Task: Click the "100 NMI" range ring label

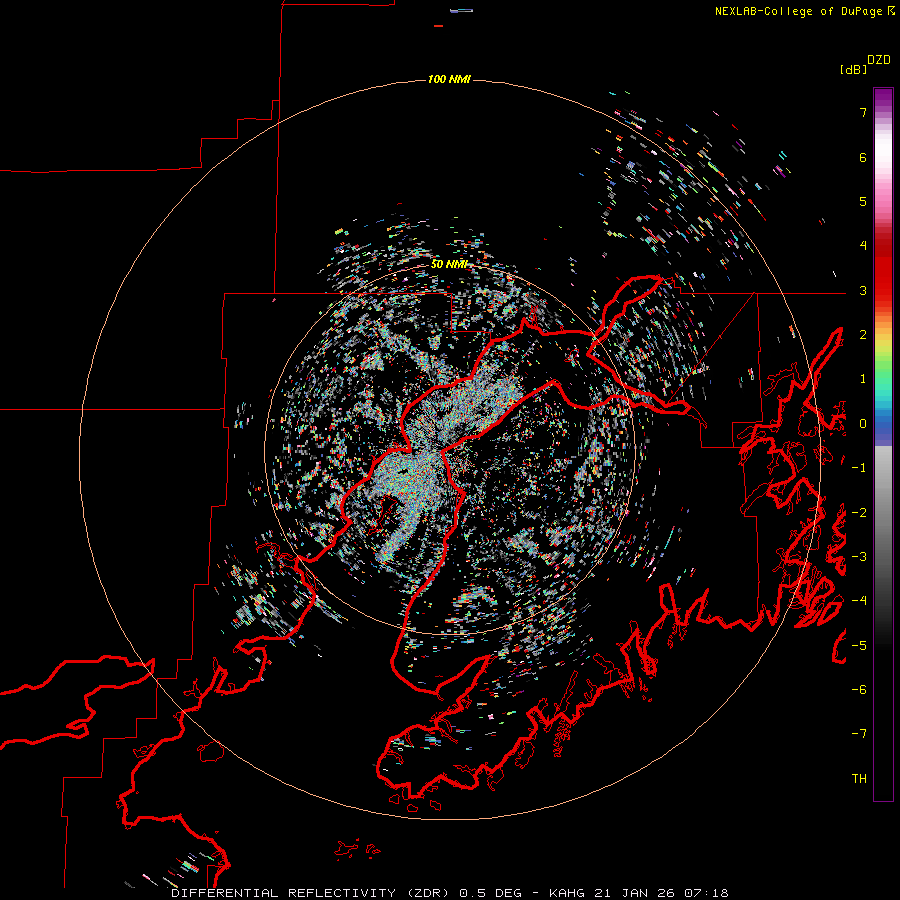Action: coord(449,79)
